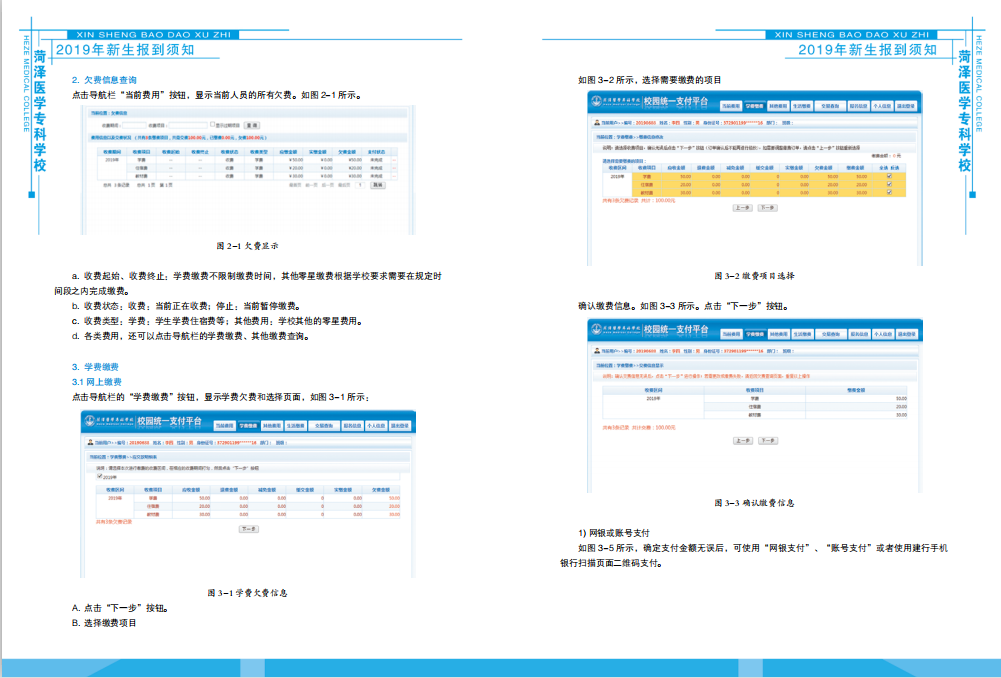Click subheading '3.1 网上缴费'

point(96,382)
